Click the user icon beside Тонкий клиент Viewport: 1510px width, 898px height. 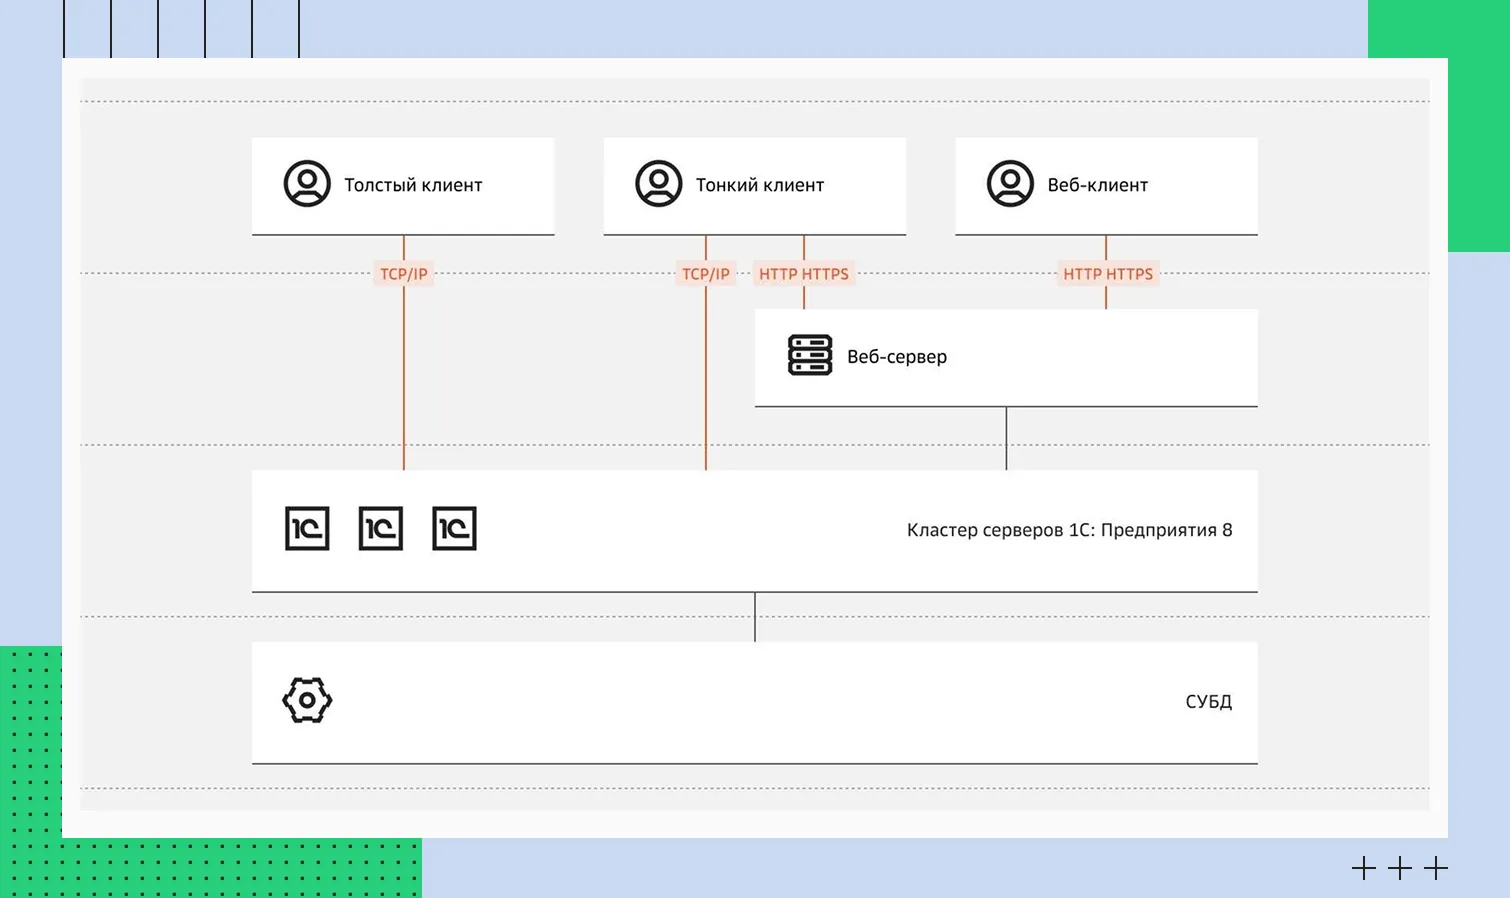[659, 184]
